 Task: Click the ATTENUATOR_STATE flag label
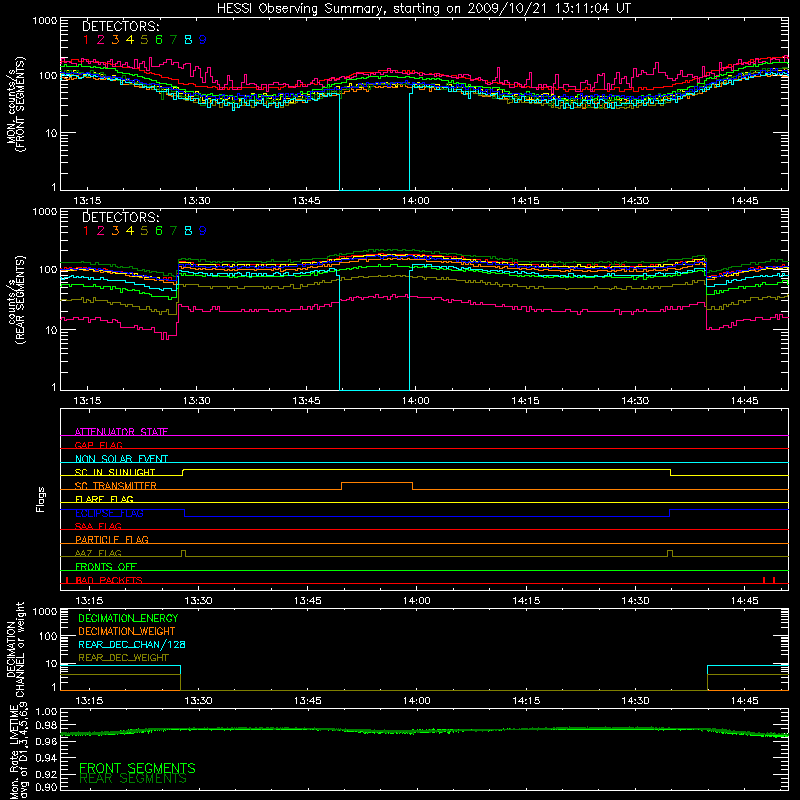point(121,432)
